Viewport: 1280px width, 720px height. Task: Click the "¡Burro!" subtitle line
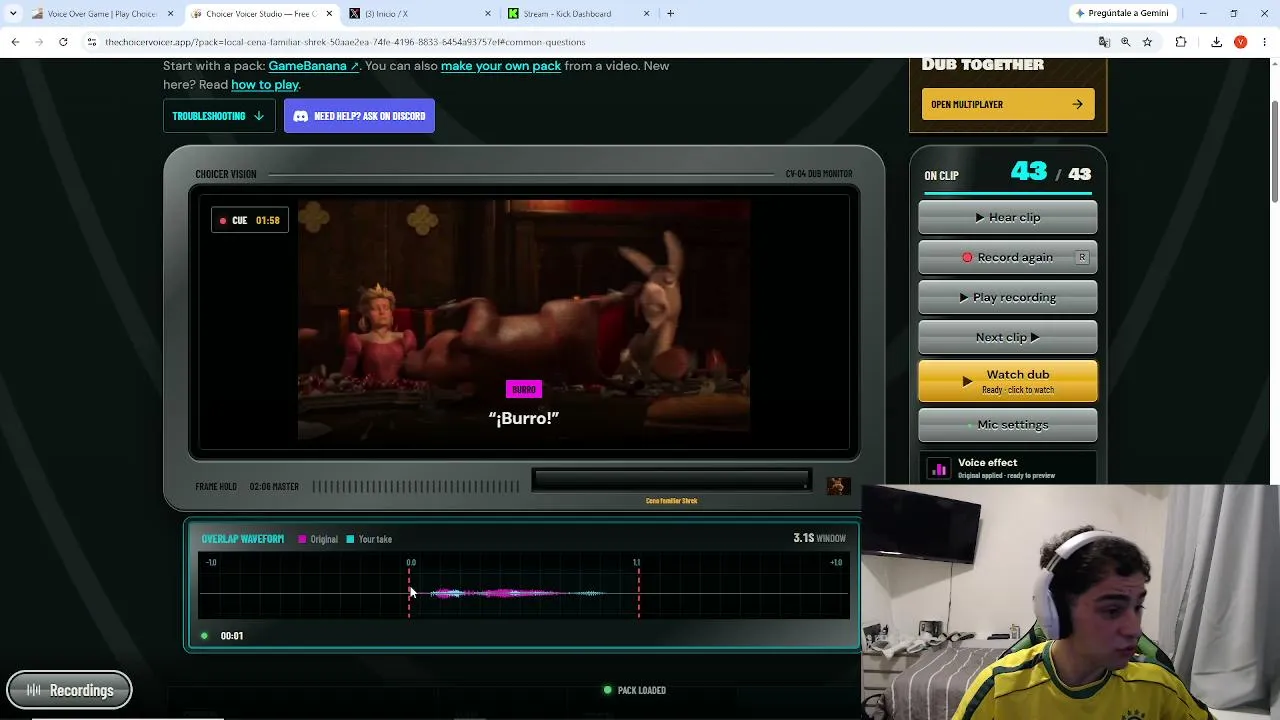tap(524, 418)
